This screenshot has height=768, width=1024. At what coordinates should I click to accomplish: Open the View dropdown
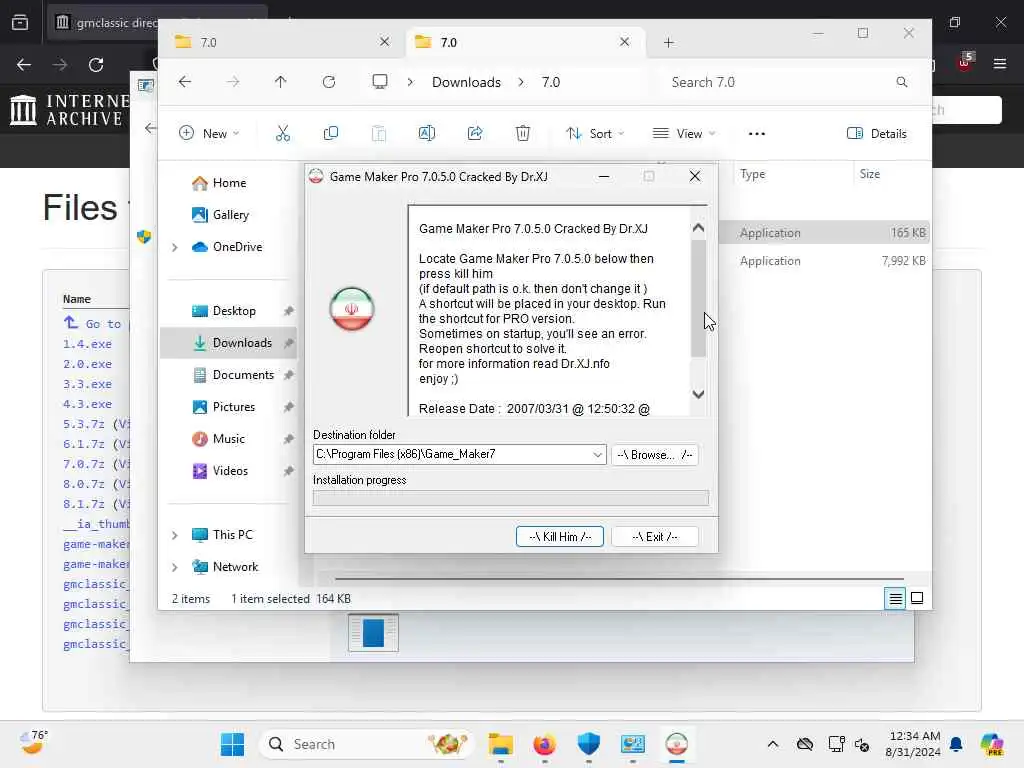pyautogui.click(x=684, y=134)
